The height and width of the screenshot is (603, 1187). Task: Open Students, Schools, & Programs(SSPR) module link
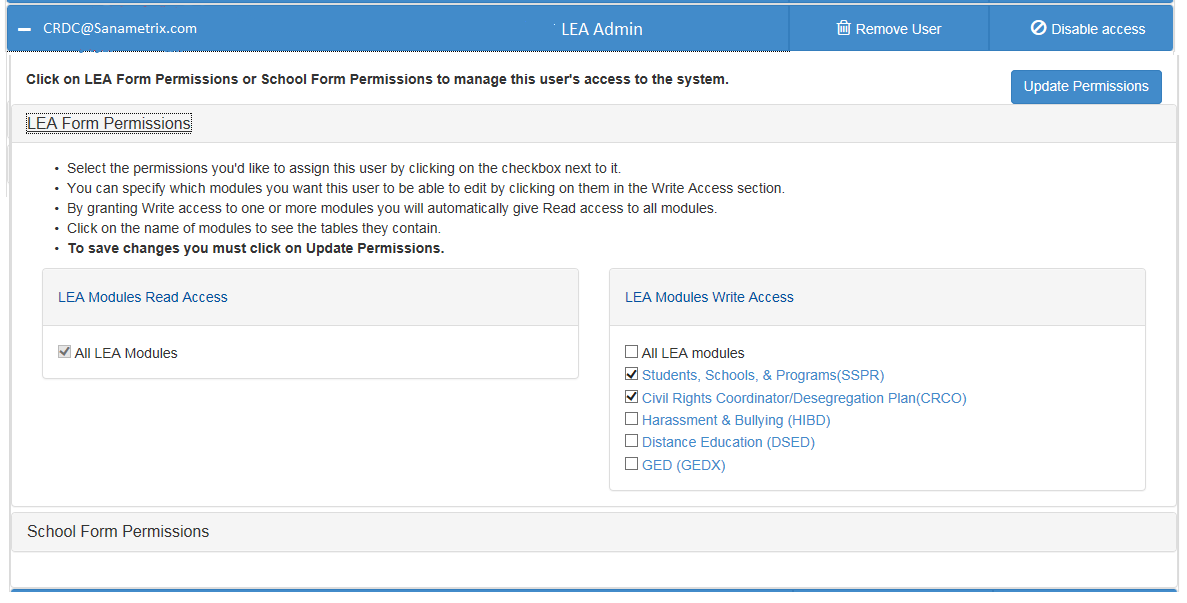(763, 376)
